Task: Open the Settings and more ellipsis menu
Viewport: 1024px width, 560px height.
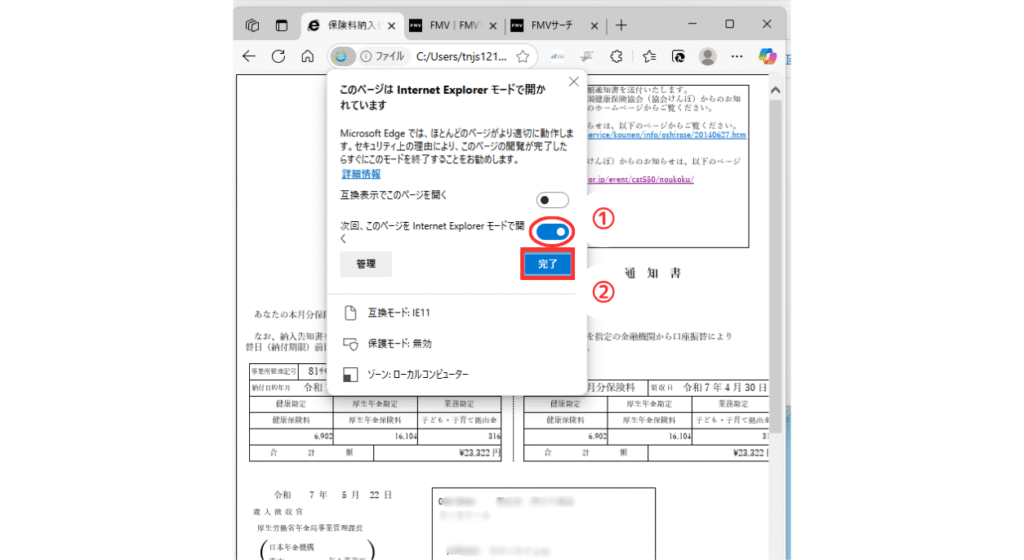Action: (737, 57)
